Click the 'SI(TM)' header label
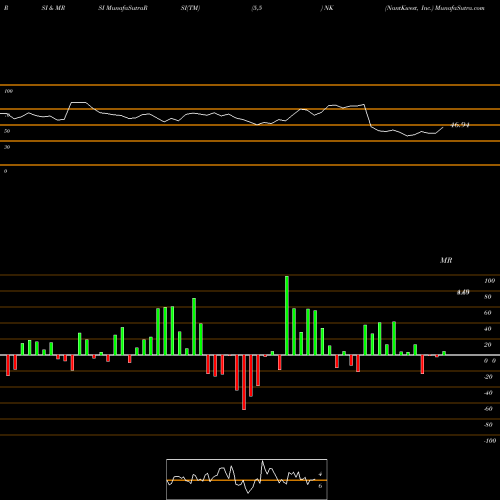This screenshot has height=500, width=500. click(190, 8)
